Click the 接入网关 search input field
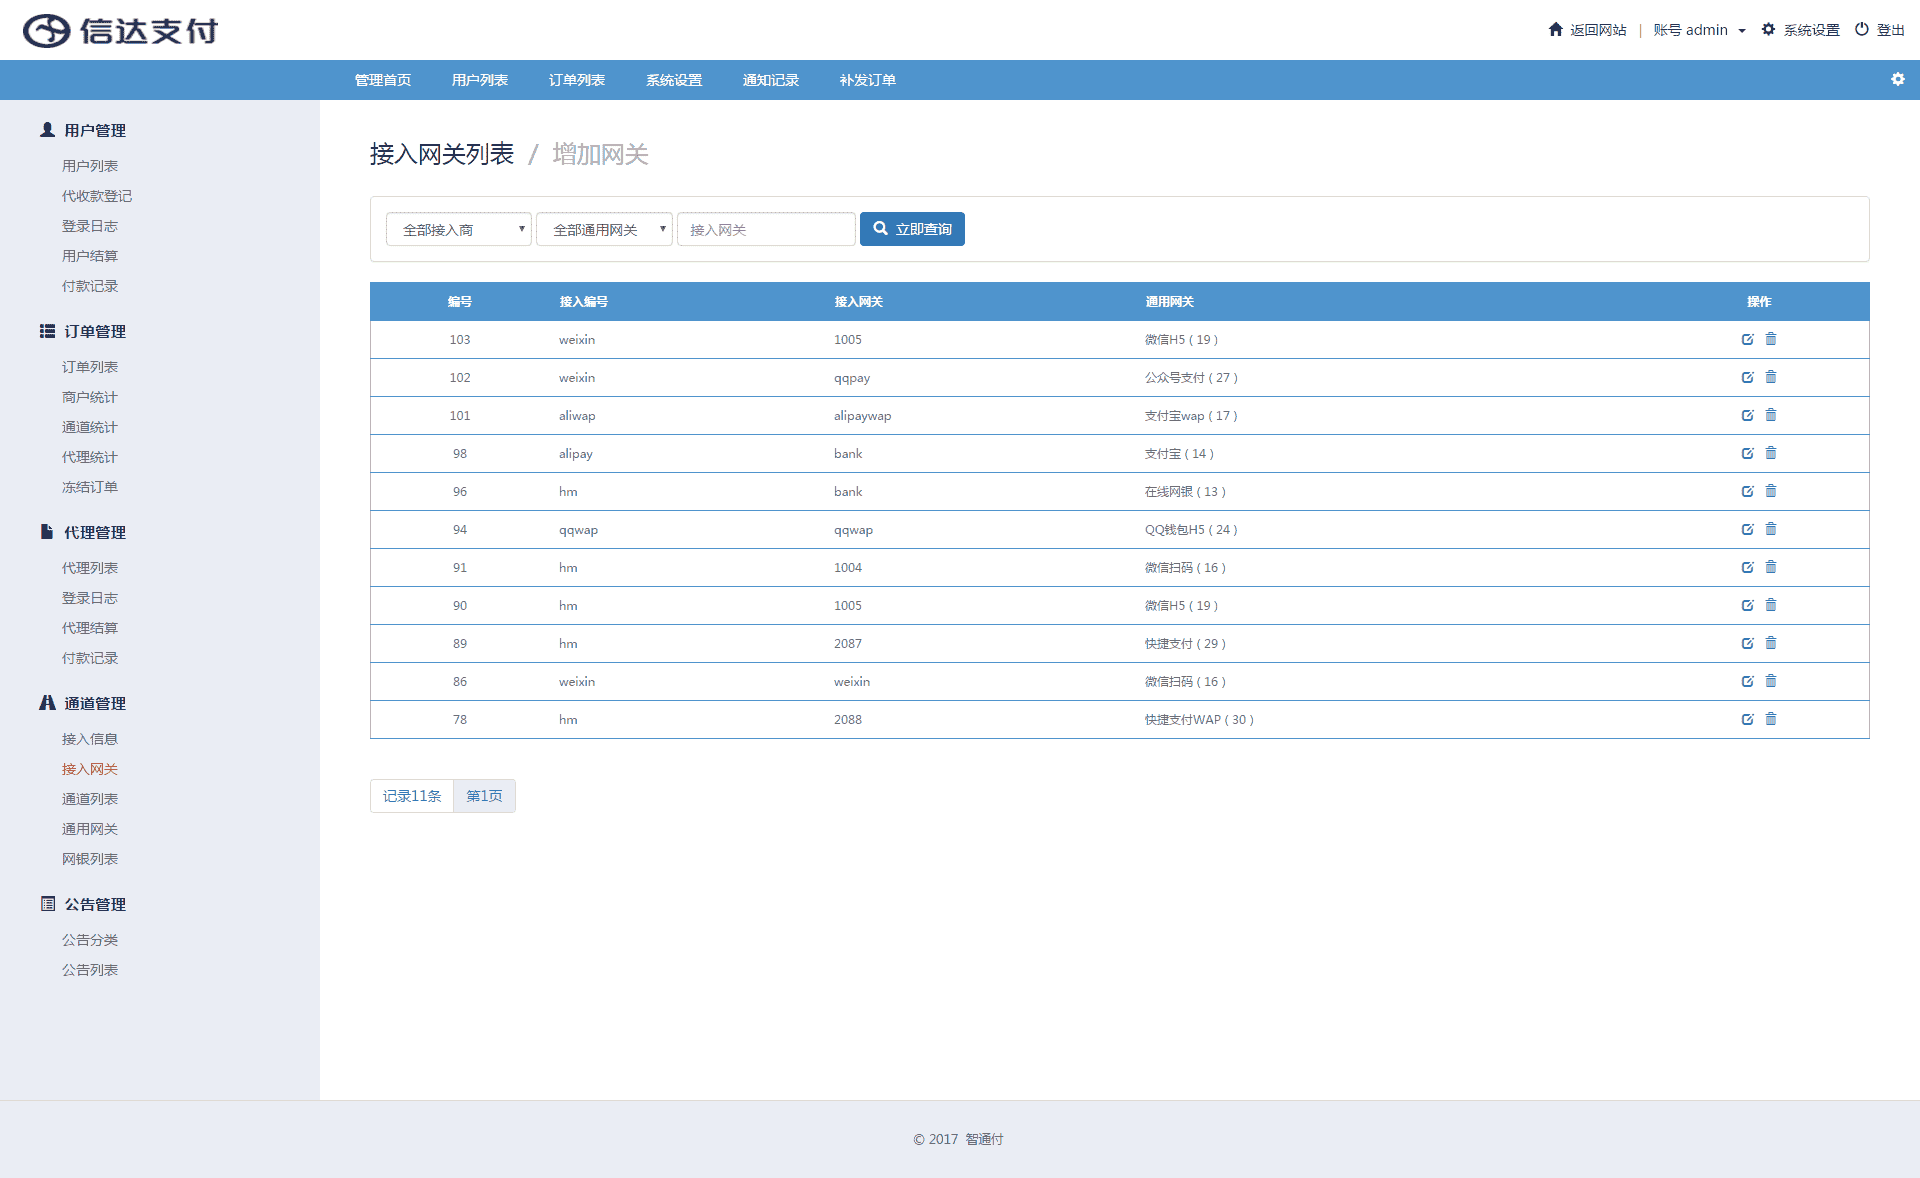 point(766,229)
